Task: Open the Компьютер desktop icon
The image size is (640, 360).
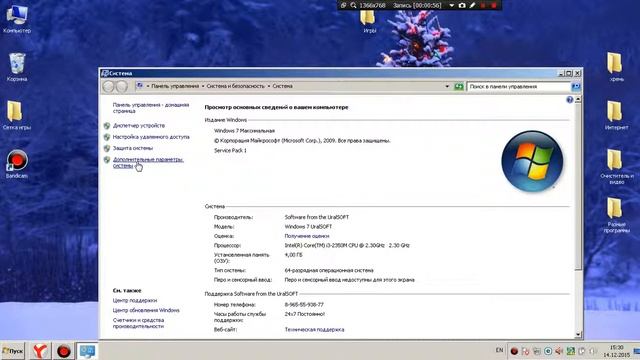Action: [x=16, y=19]
